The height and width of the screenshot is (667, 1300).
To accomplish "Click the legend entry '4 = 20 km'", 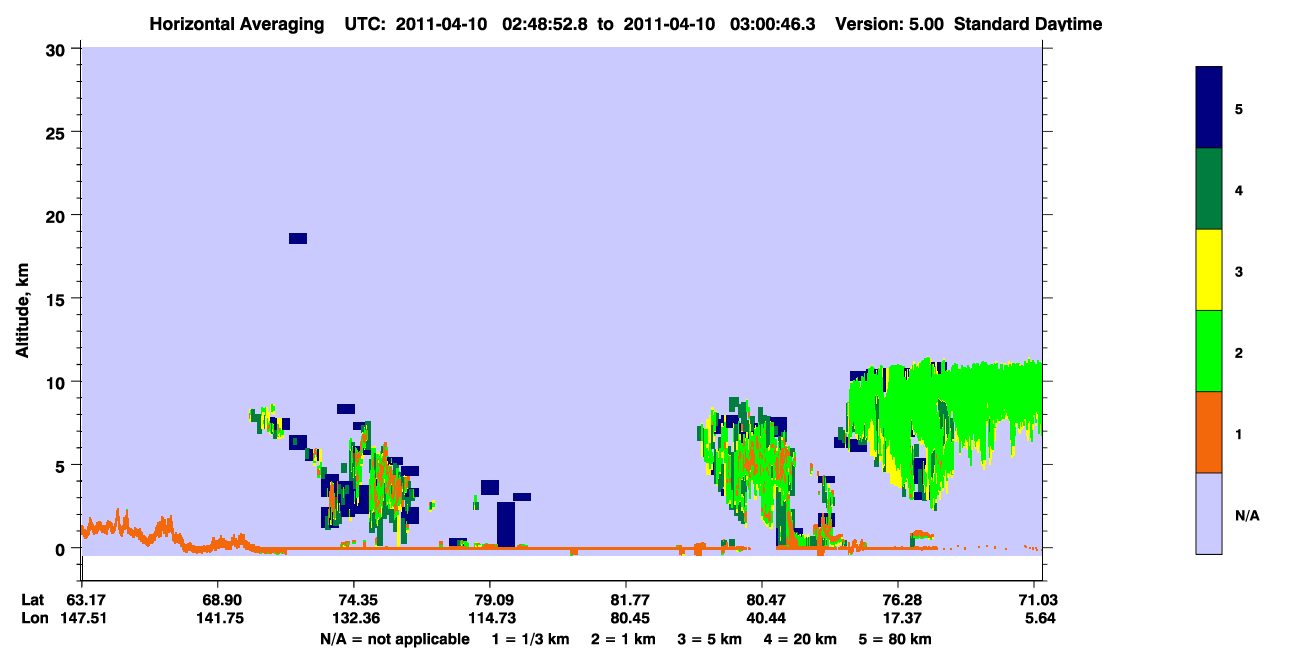I will coord(802,639).
